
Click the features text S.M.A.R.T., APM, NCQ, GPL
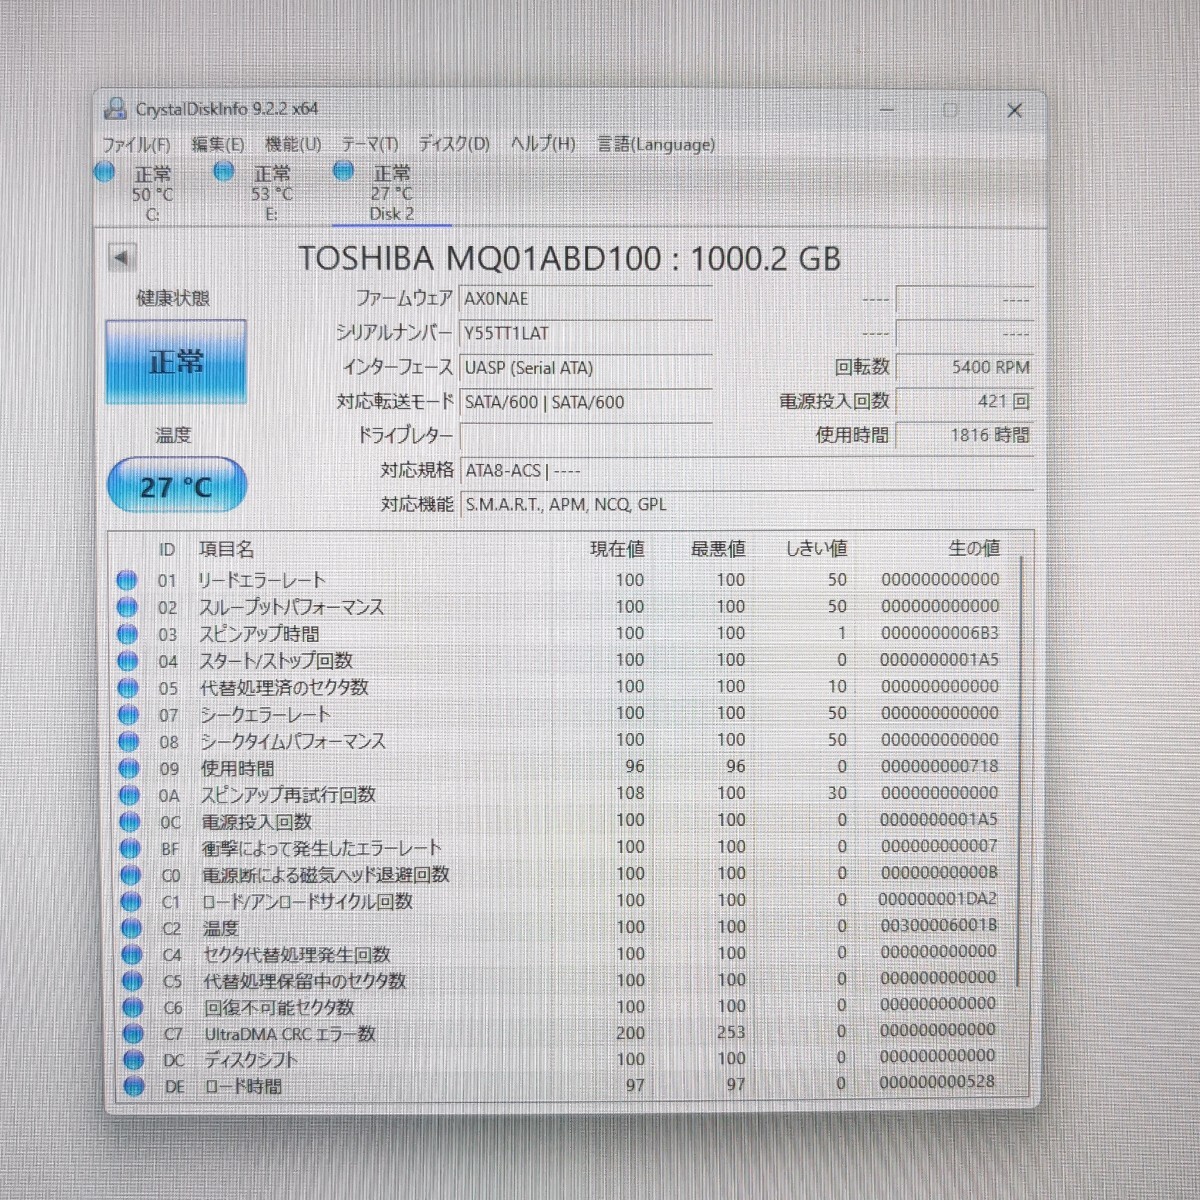pos(566,505)
